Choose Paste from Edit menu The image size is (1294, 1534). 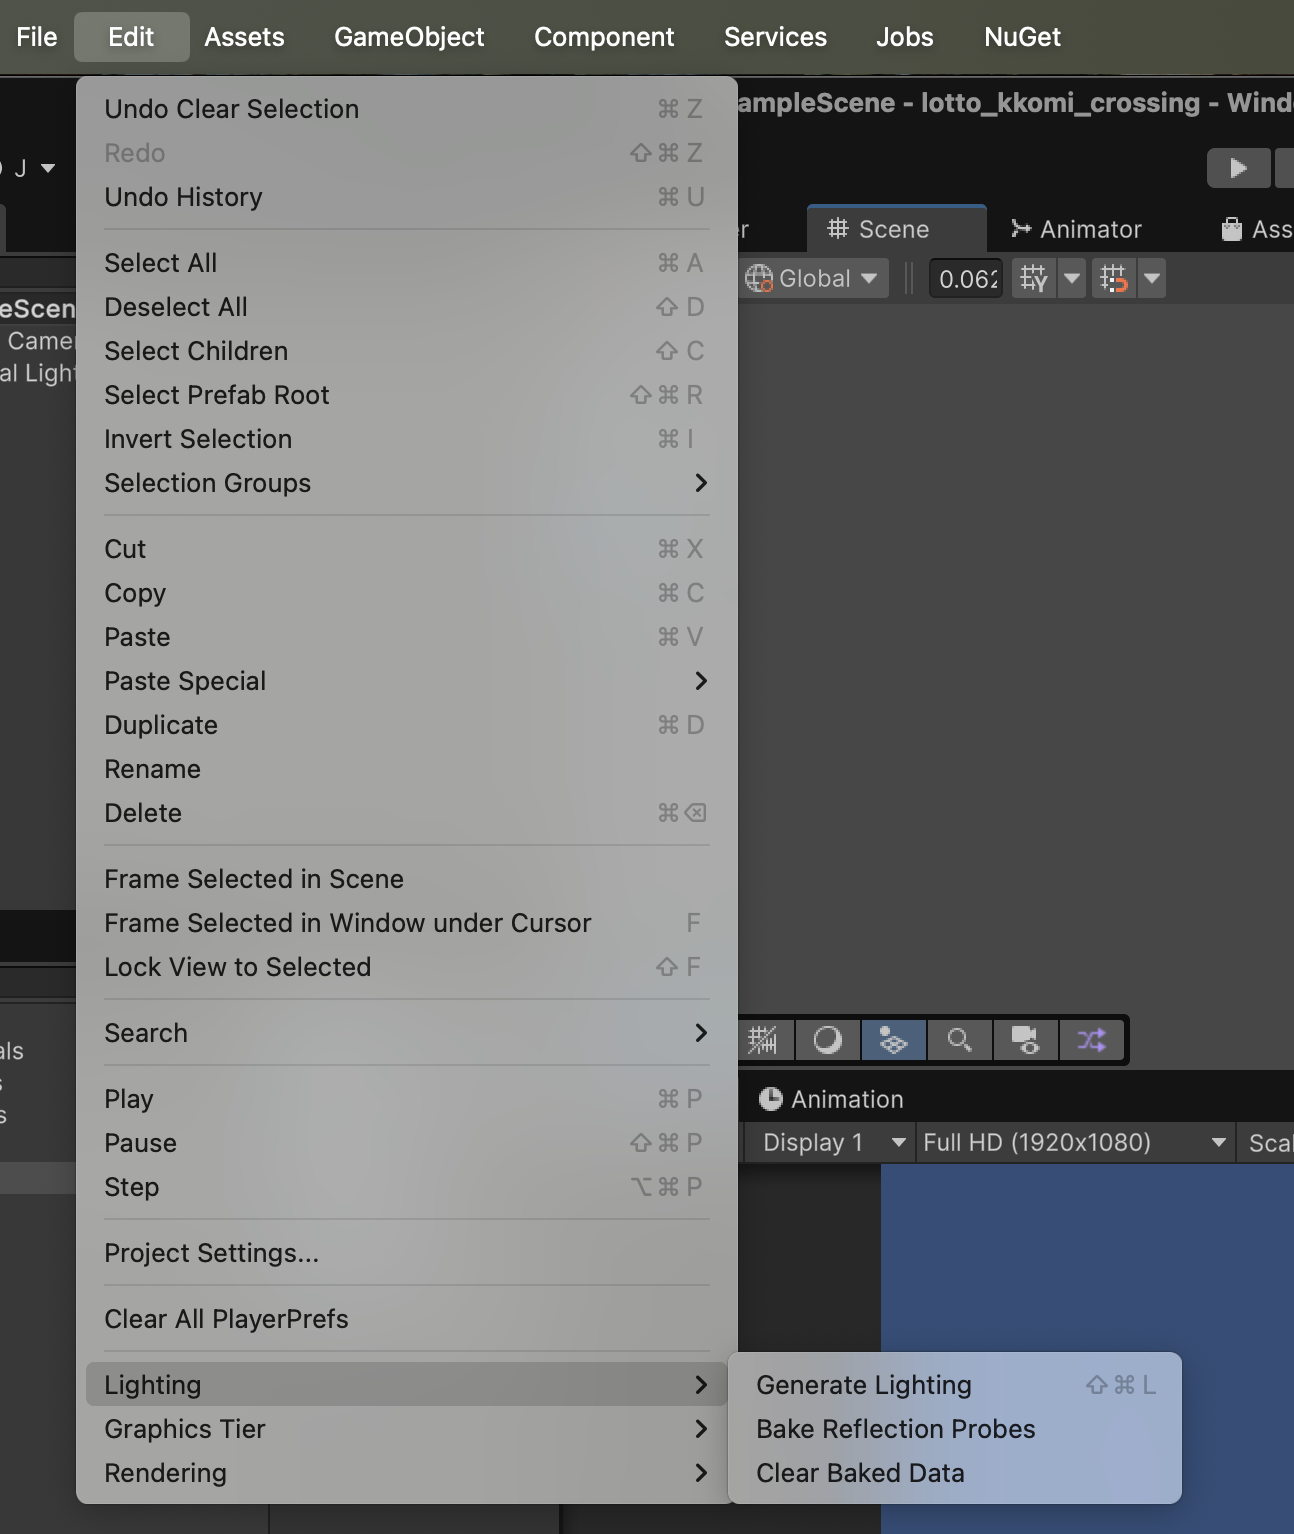[x=406, y=637]
